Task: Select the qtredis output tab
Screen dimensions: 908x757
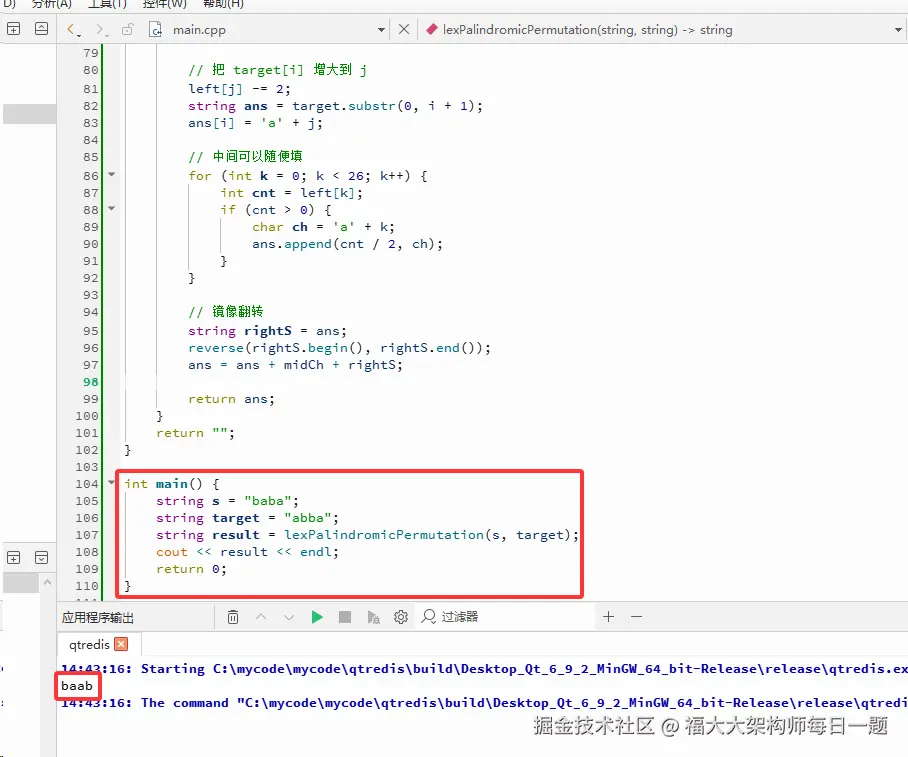Action: pos(89,645)
